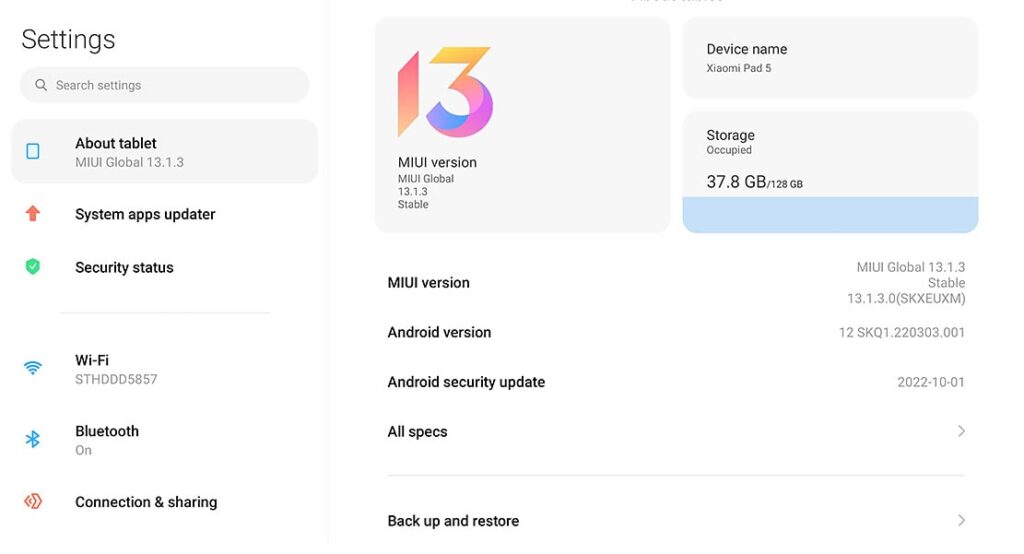Open Wi-Fi STHDDD5857 settings
This screenshot has width=1024, height=554.
pos(165,369)
